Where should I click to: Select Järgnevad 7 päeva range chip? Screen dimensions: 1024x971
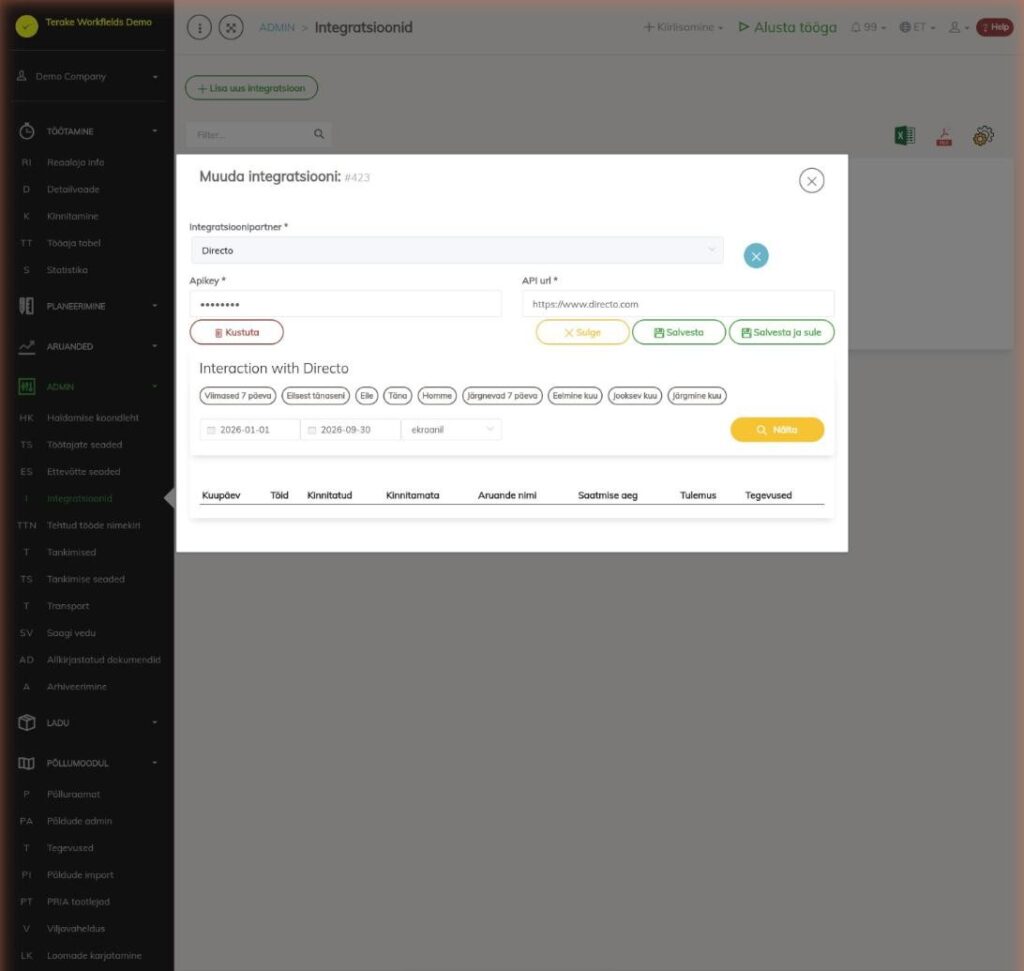click(x=502, y=396)
